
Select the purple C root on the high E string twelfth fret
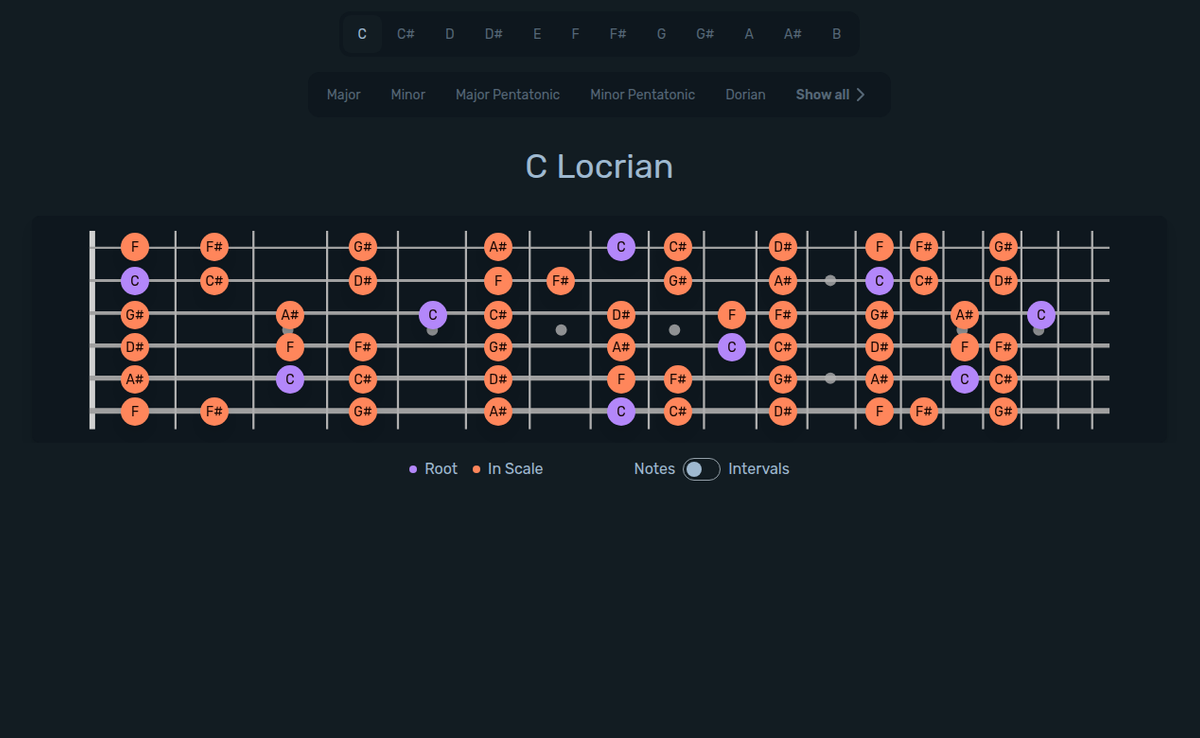pos(621,246)
